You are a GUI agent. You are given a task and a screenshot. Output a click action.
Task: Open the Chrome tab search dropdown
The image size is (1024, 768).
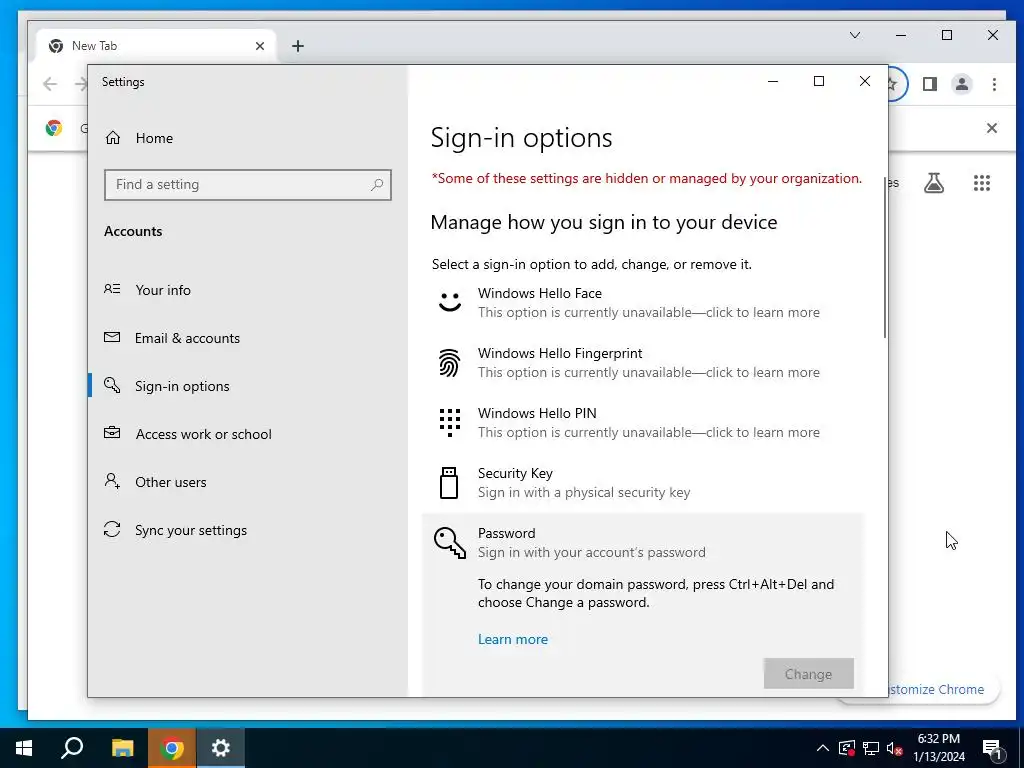coord(855,35)
